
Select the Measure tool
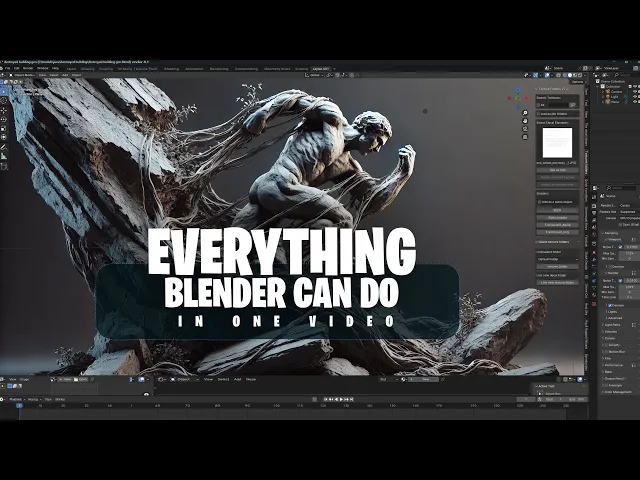(4, 156)
